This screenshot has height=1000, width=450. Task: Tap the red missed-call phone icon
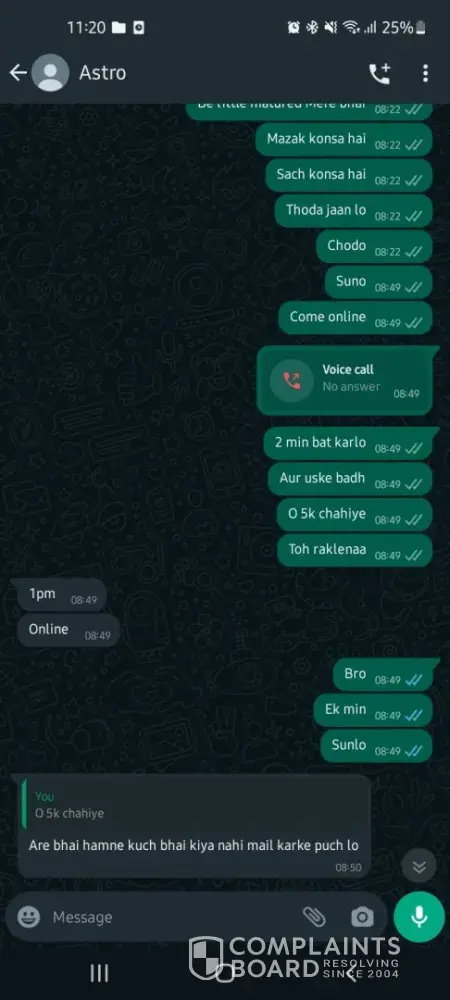(x=291, y=381)
